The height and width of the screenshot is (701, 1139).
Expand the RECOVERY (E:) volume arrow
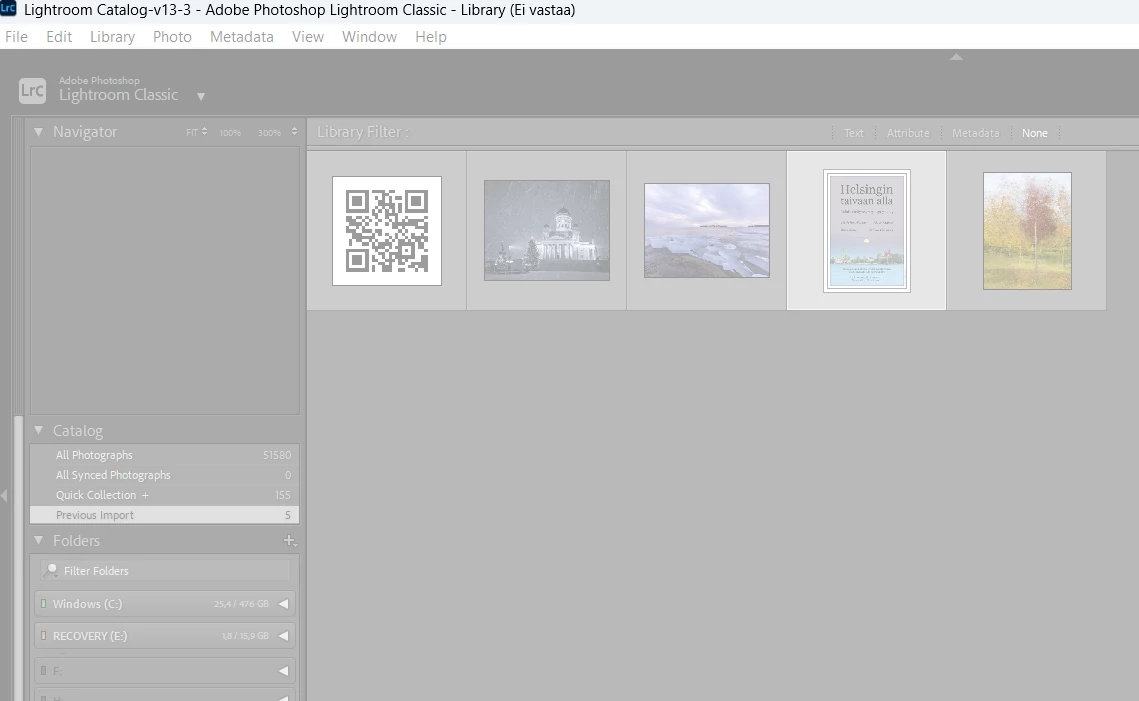(284, 636)
